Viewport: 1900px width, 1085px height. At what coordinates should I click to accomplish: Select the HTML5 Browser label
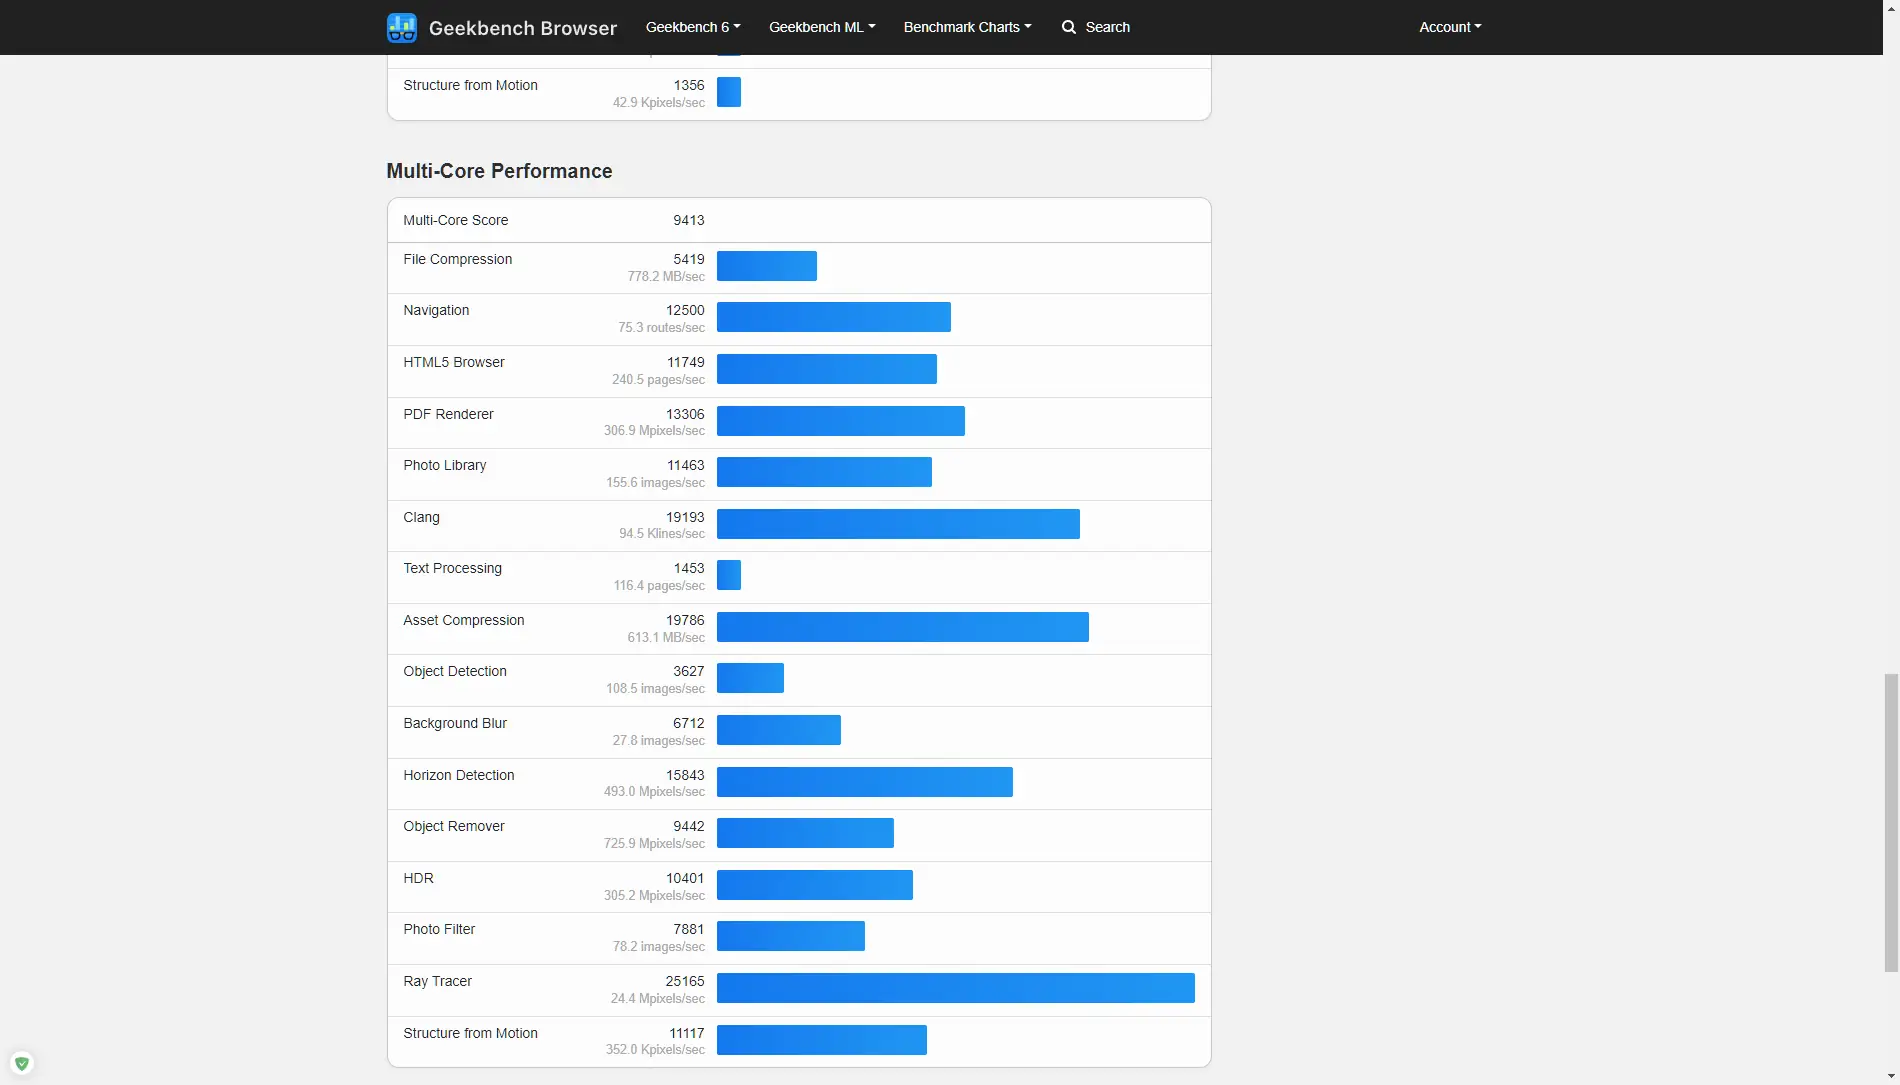tap(454, 362)
